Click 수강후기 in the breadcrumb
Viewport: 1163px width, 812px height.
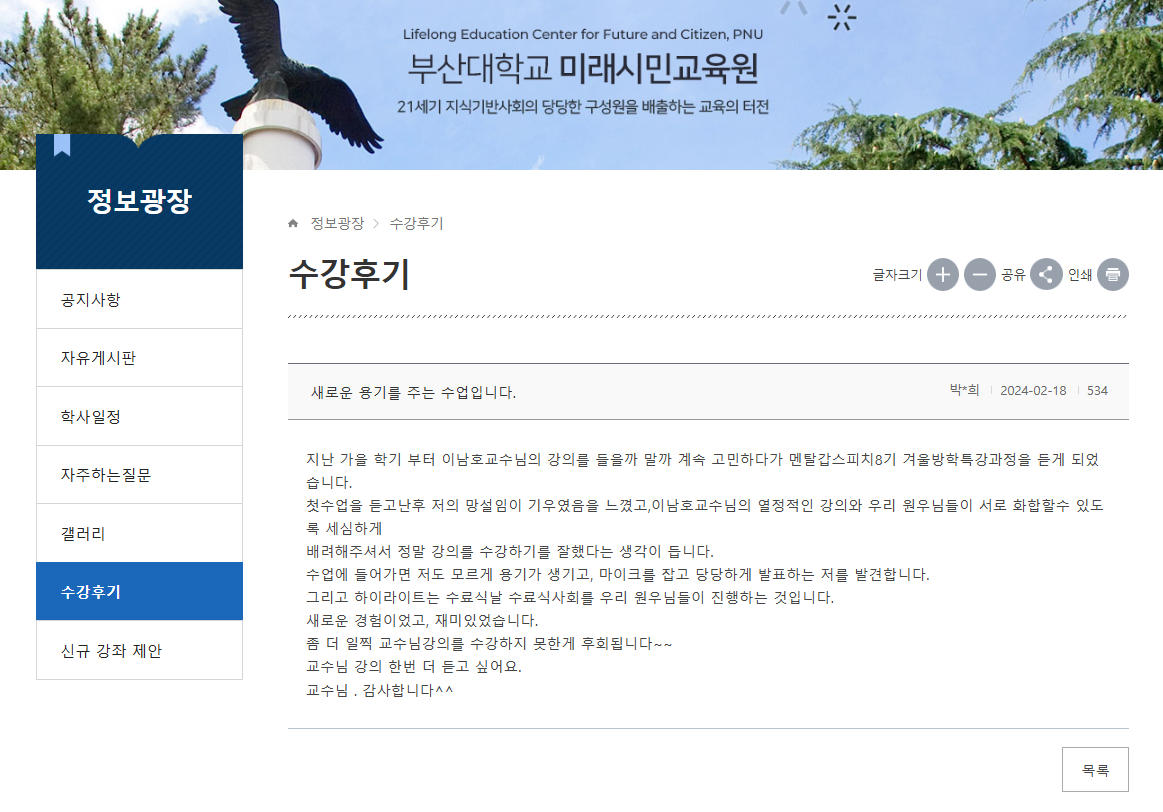pyautogui.click(x=416, y=223)
